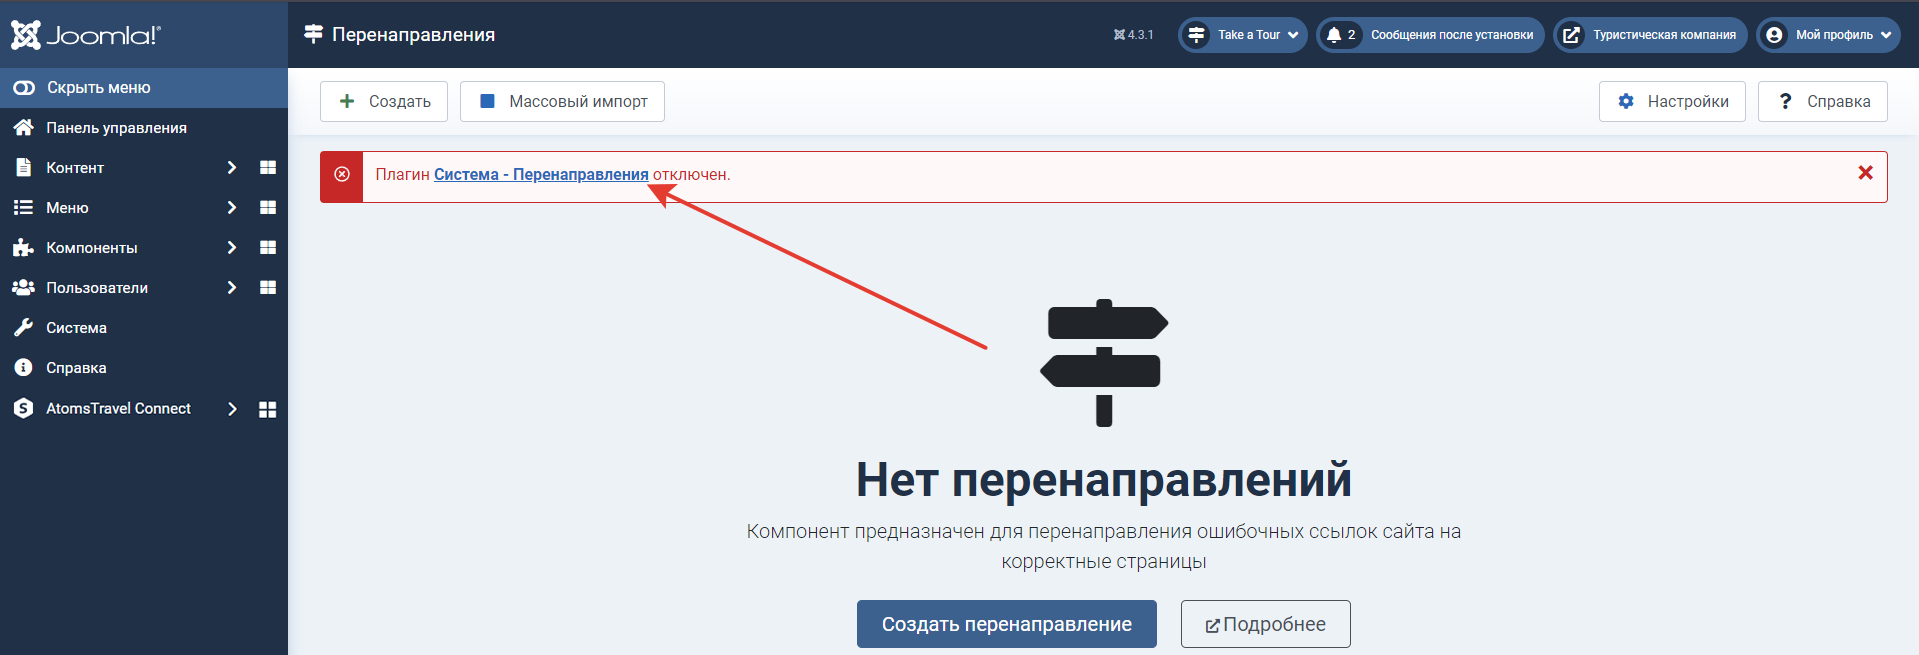Screen dimensions: 1919x655
Task: Click the info icon beside Справка
Action: [x=23, y=368]
